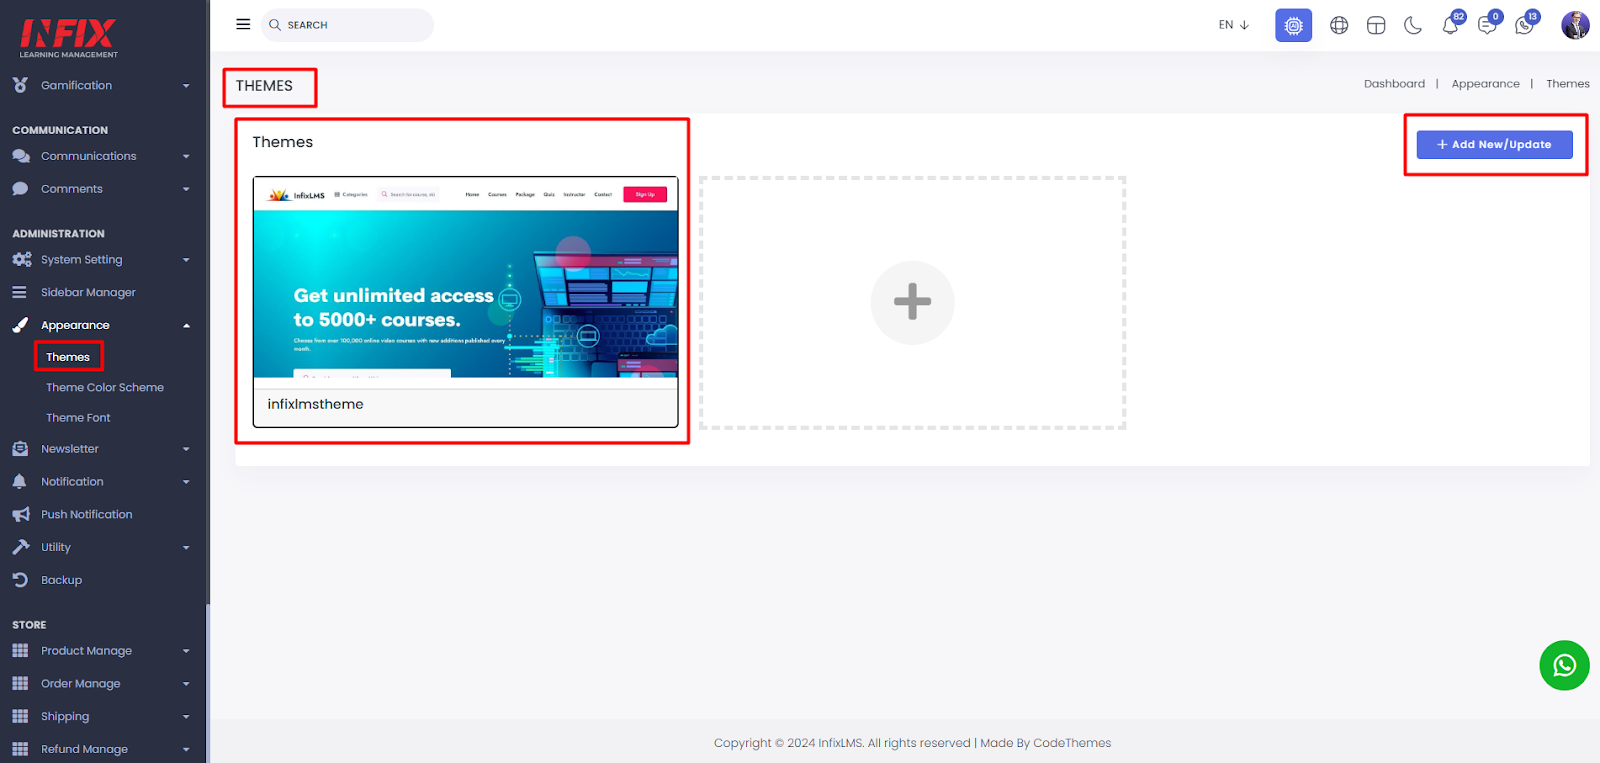Open Theme Font

click(78, 418)
